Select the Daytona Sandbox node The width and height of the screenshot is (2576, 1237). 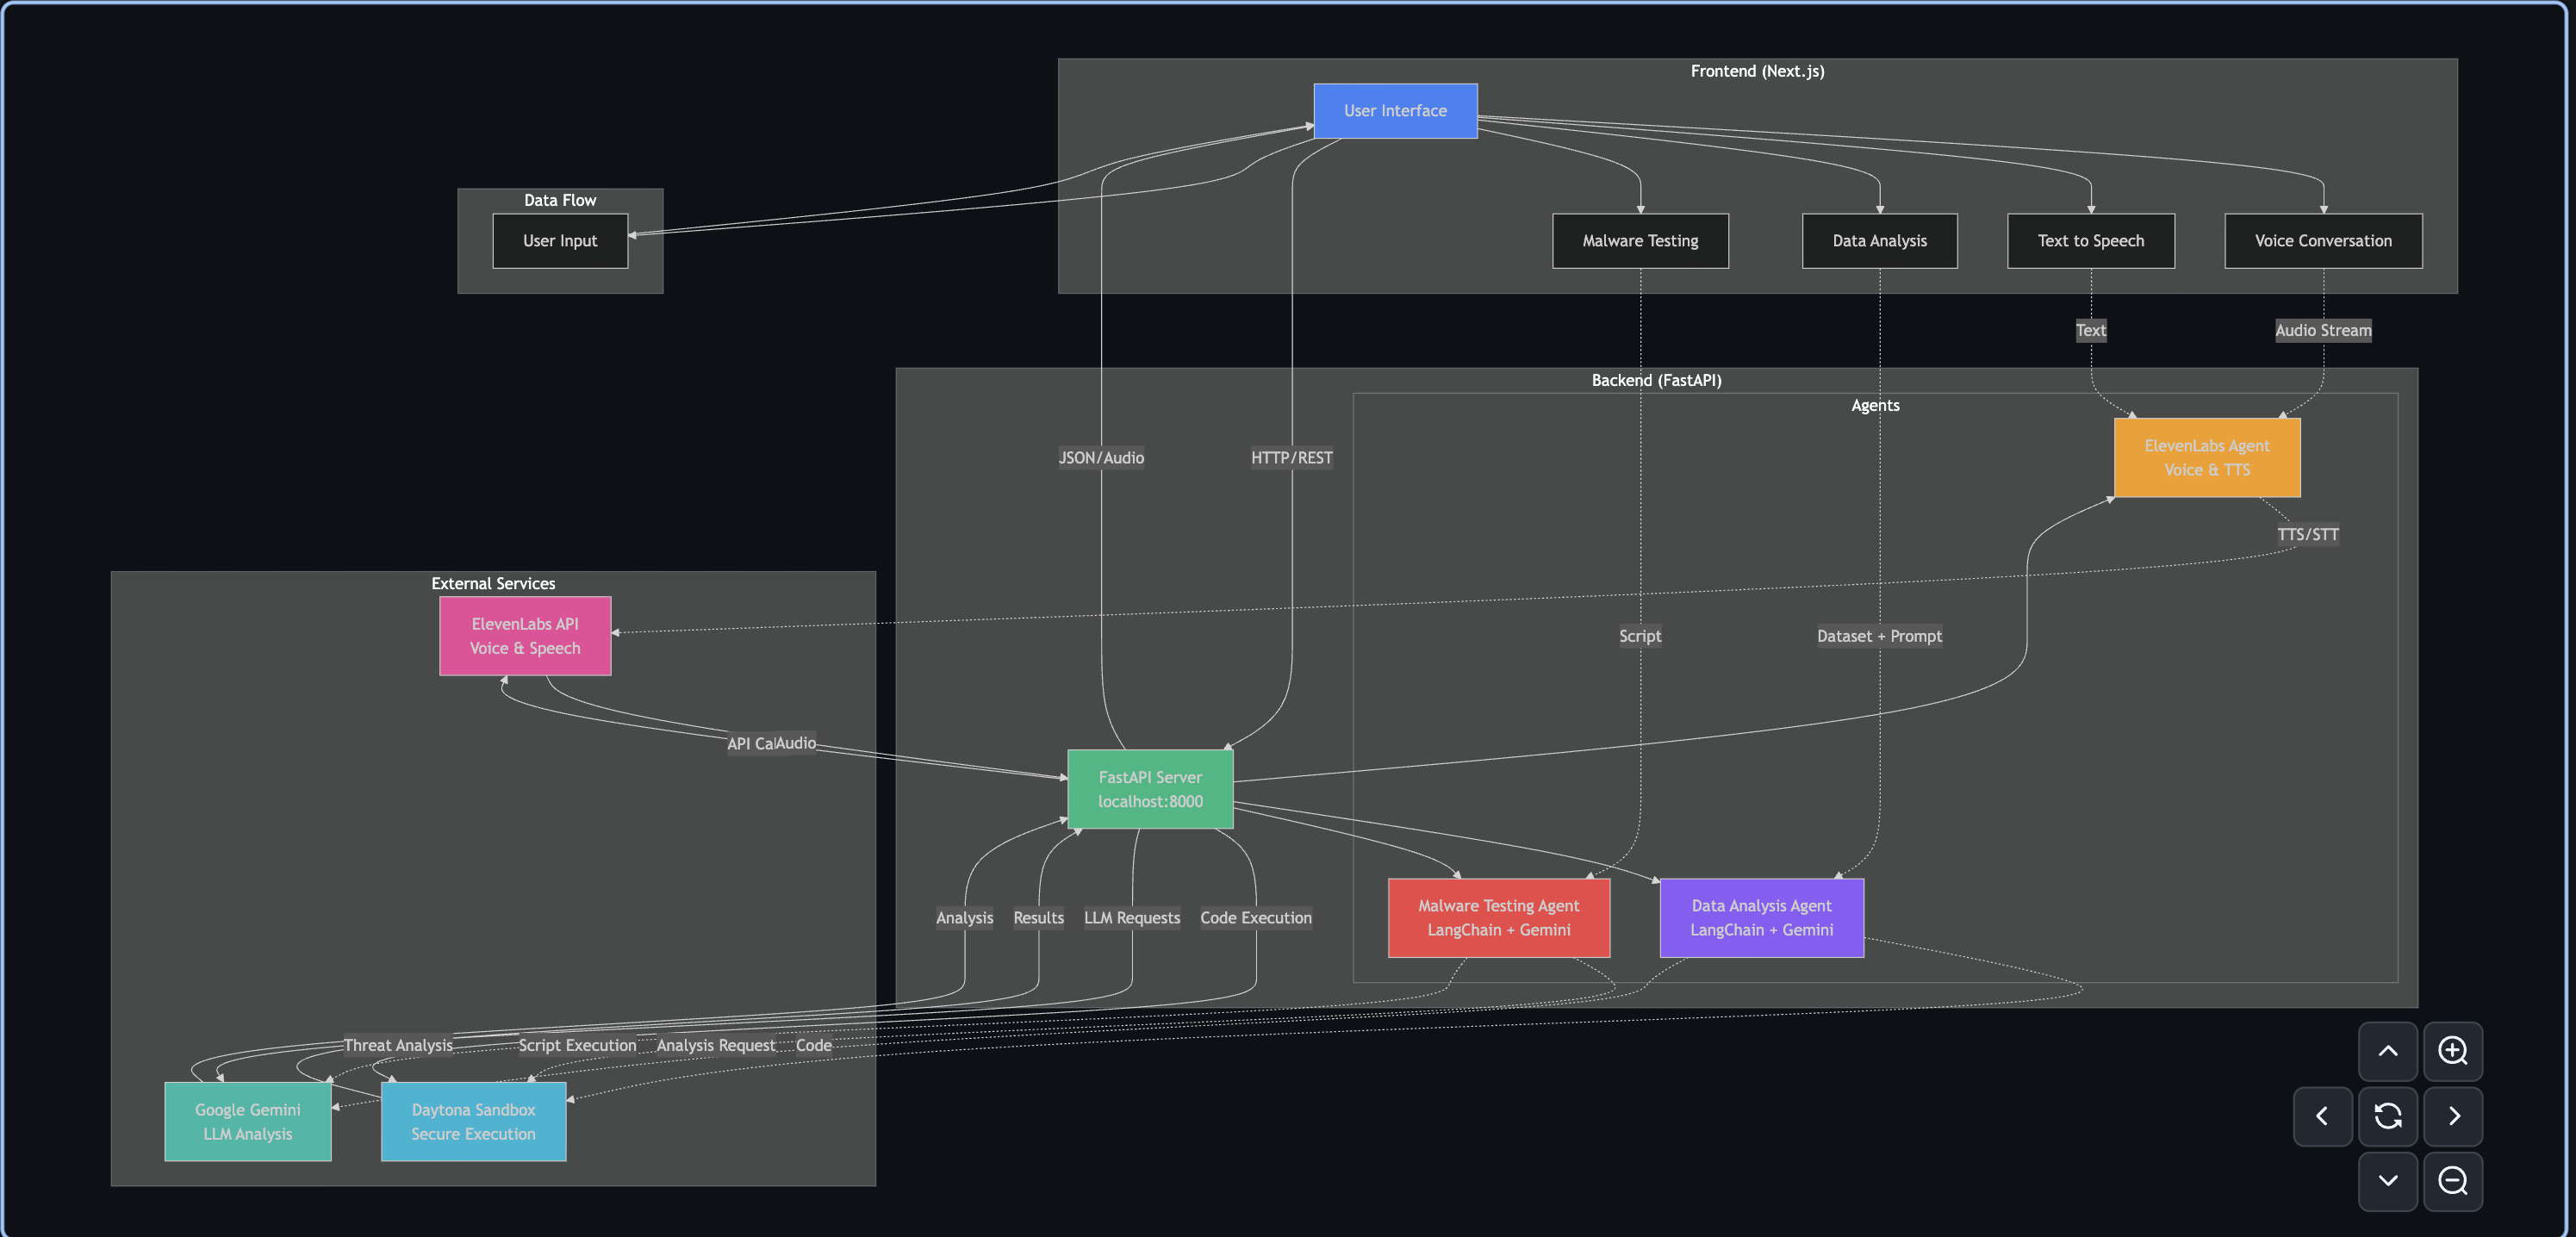point(473,1122)
